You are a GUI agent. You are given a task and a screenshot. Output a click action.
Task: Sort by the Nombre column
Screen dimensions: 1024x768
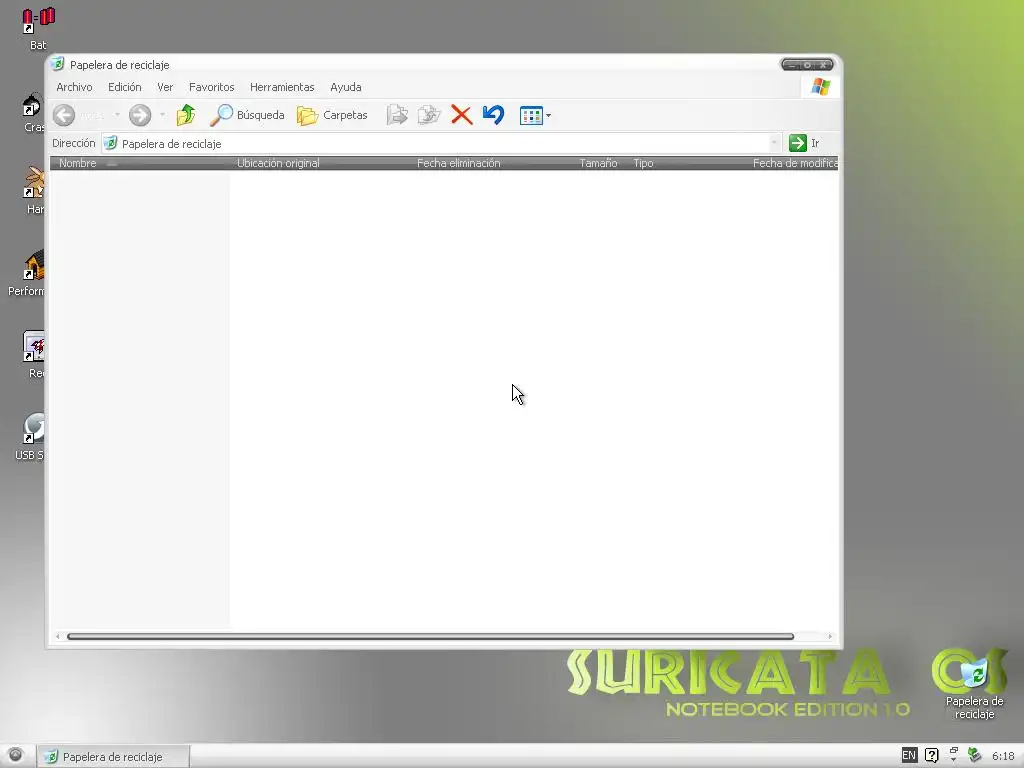[x=140, y=163]
